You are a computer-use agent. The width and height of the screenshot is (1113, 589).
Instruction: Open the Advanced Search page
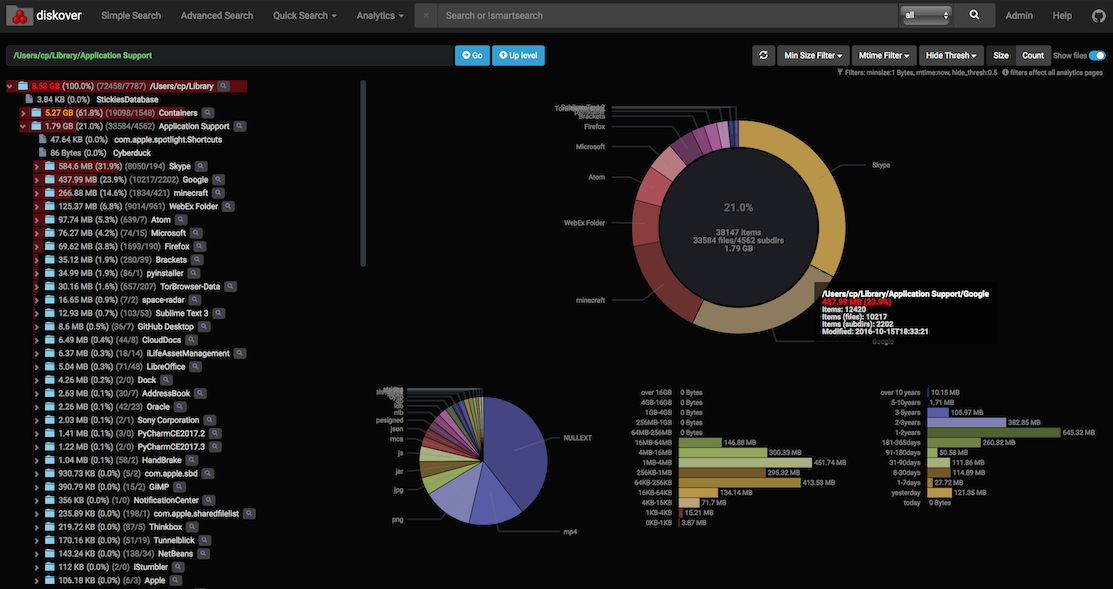click(216, 16)
